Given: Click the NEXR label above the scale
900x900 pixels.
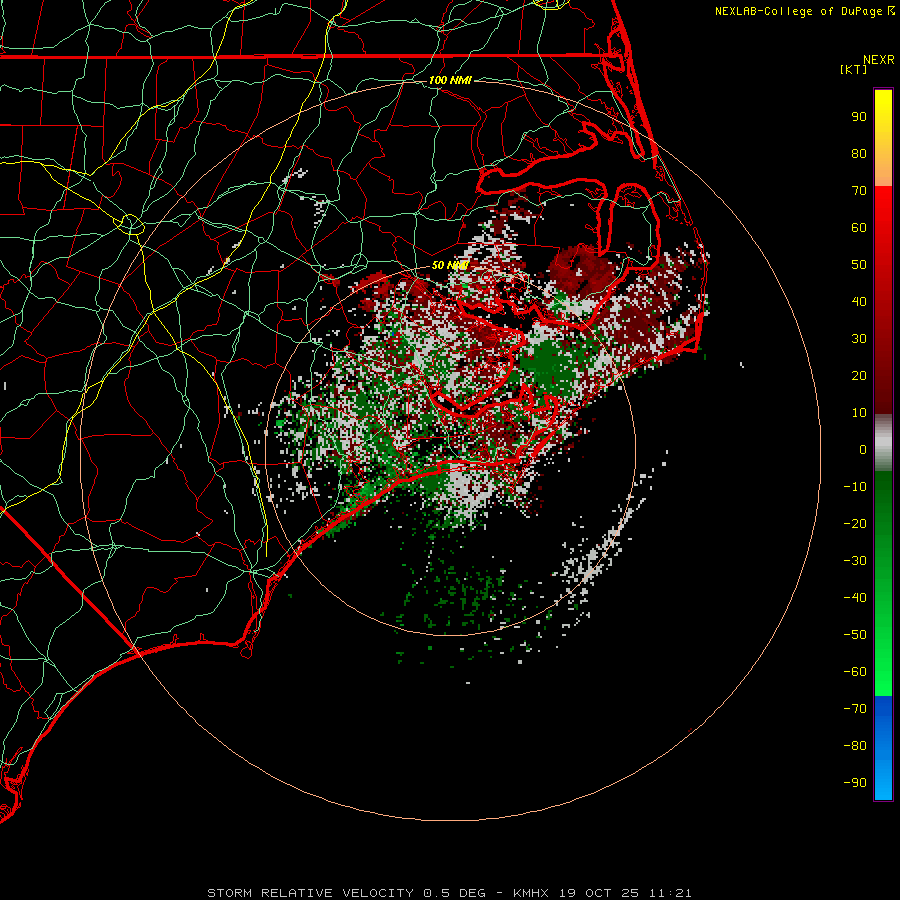Looking at the screenshot, I should pyautogui.click(x=879, y=60).
